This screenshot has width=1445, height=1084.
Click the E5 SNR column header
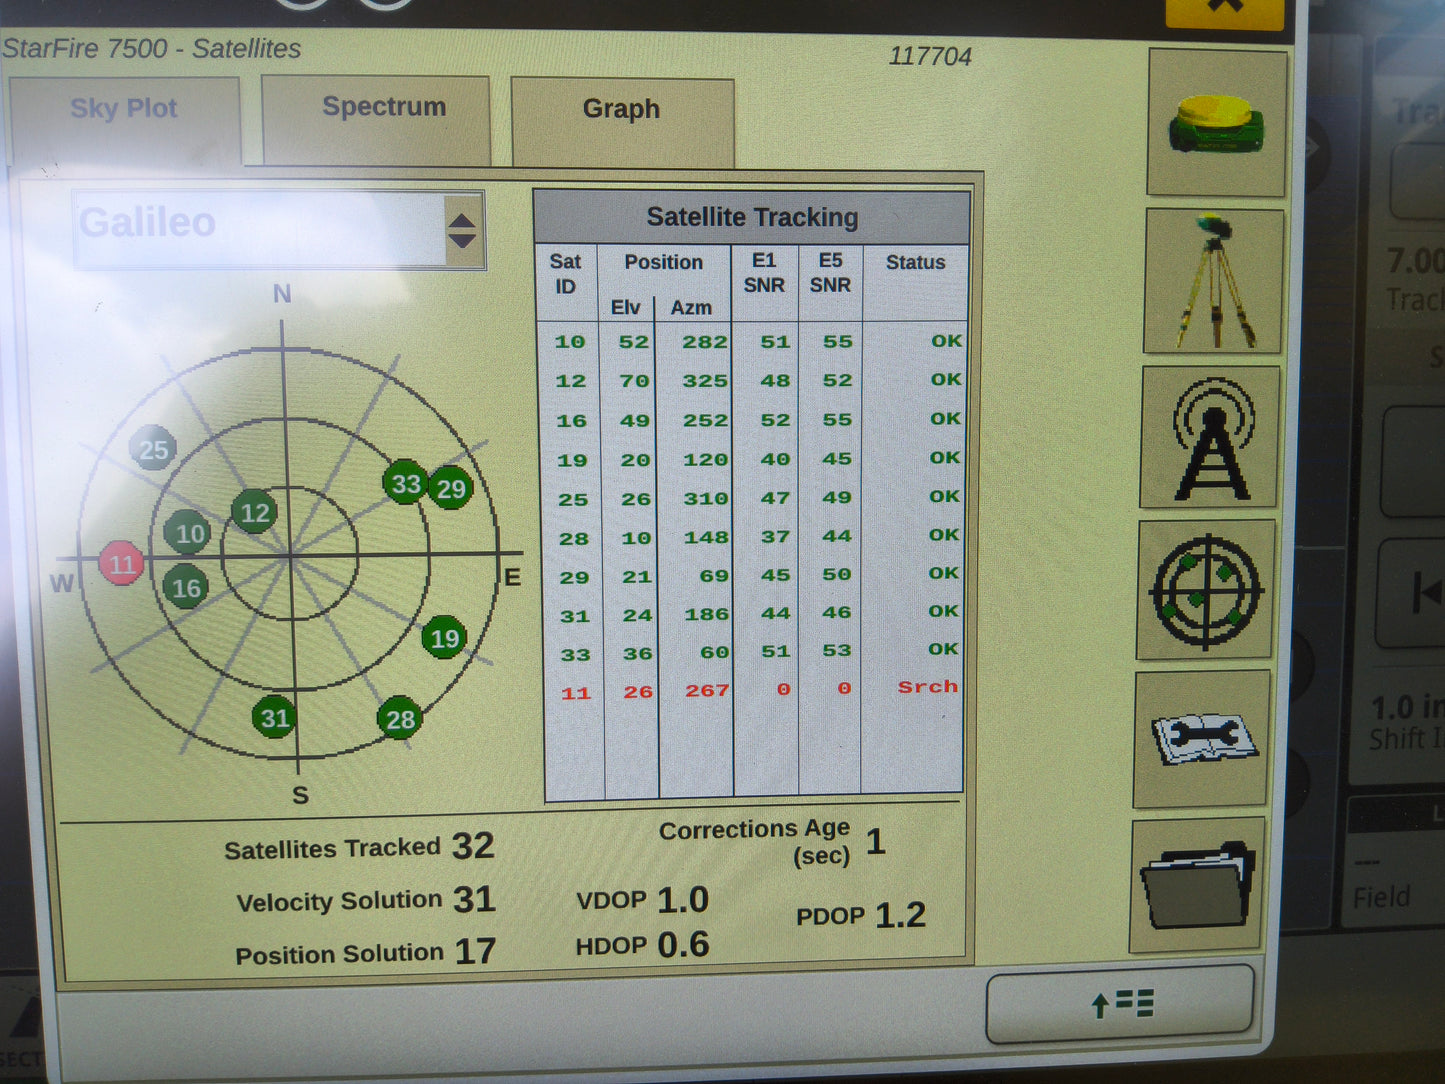point(830,273)
